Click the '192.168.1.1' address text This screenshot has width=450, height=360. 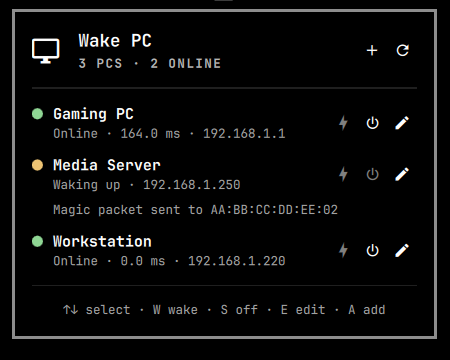point(244,134)
